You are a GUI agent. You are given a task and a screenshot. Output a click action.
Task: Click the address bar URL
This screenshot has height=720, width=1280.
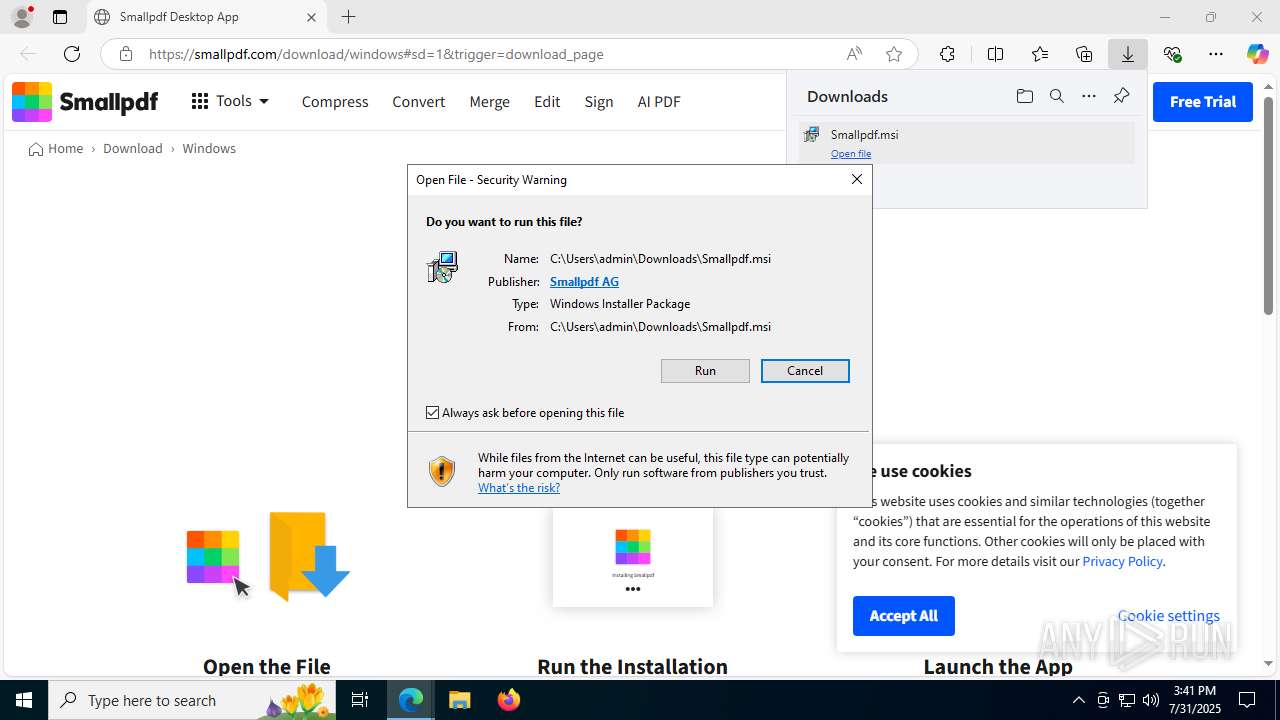[376, 54]
